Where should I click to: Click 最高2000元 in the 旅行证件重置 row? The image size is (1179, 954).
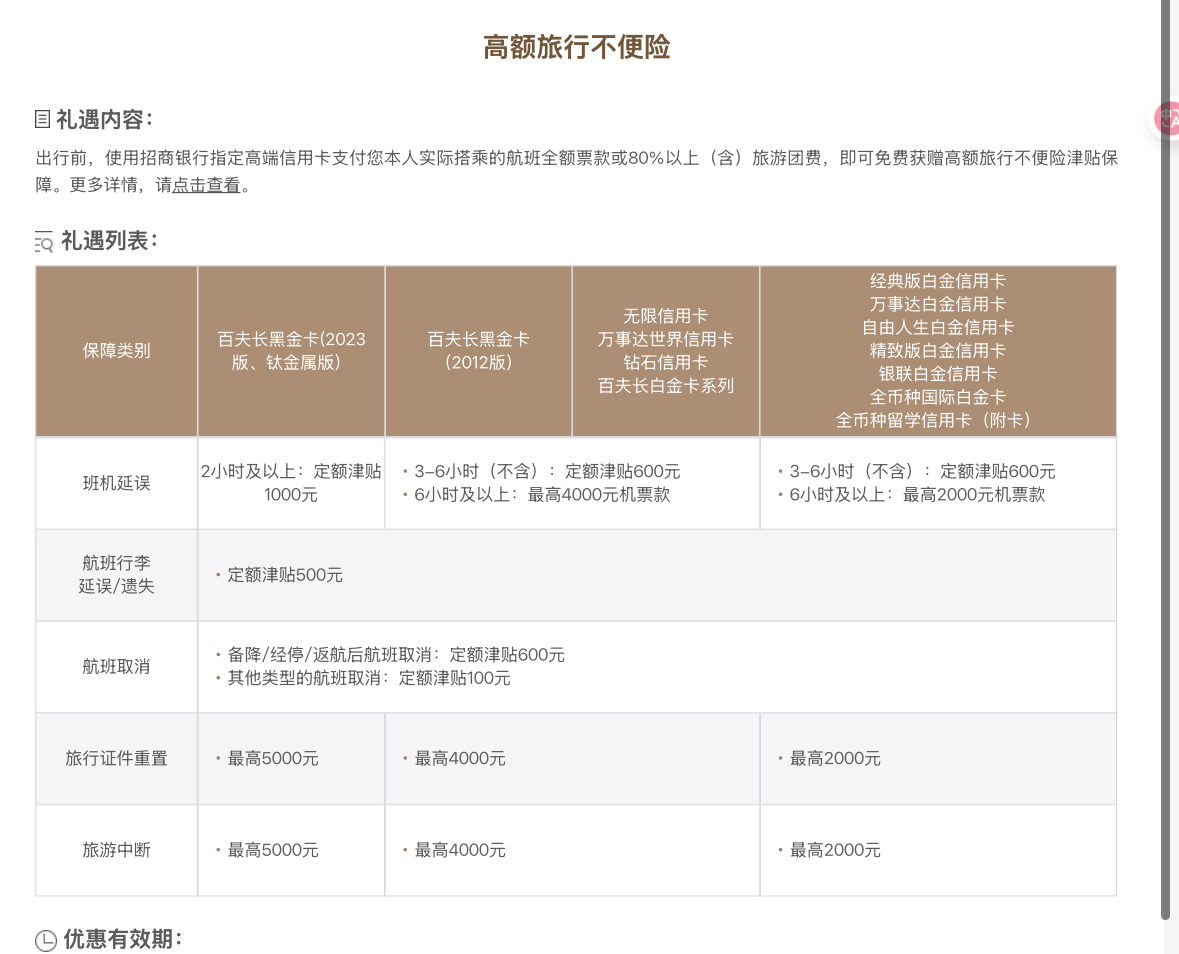pos(835,759)
